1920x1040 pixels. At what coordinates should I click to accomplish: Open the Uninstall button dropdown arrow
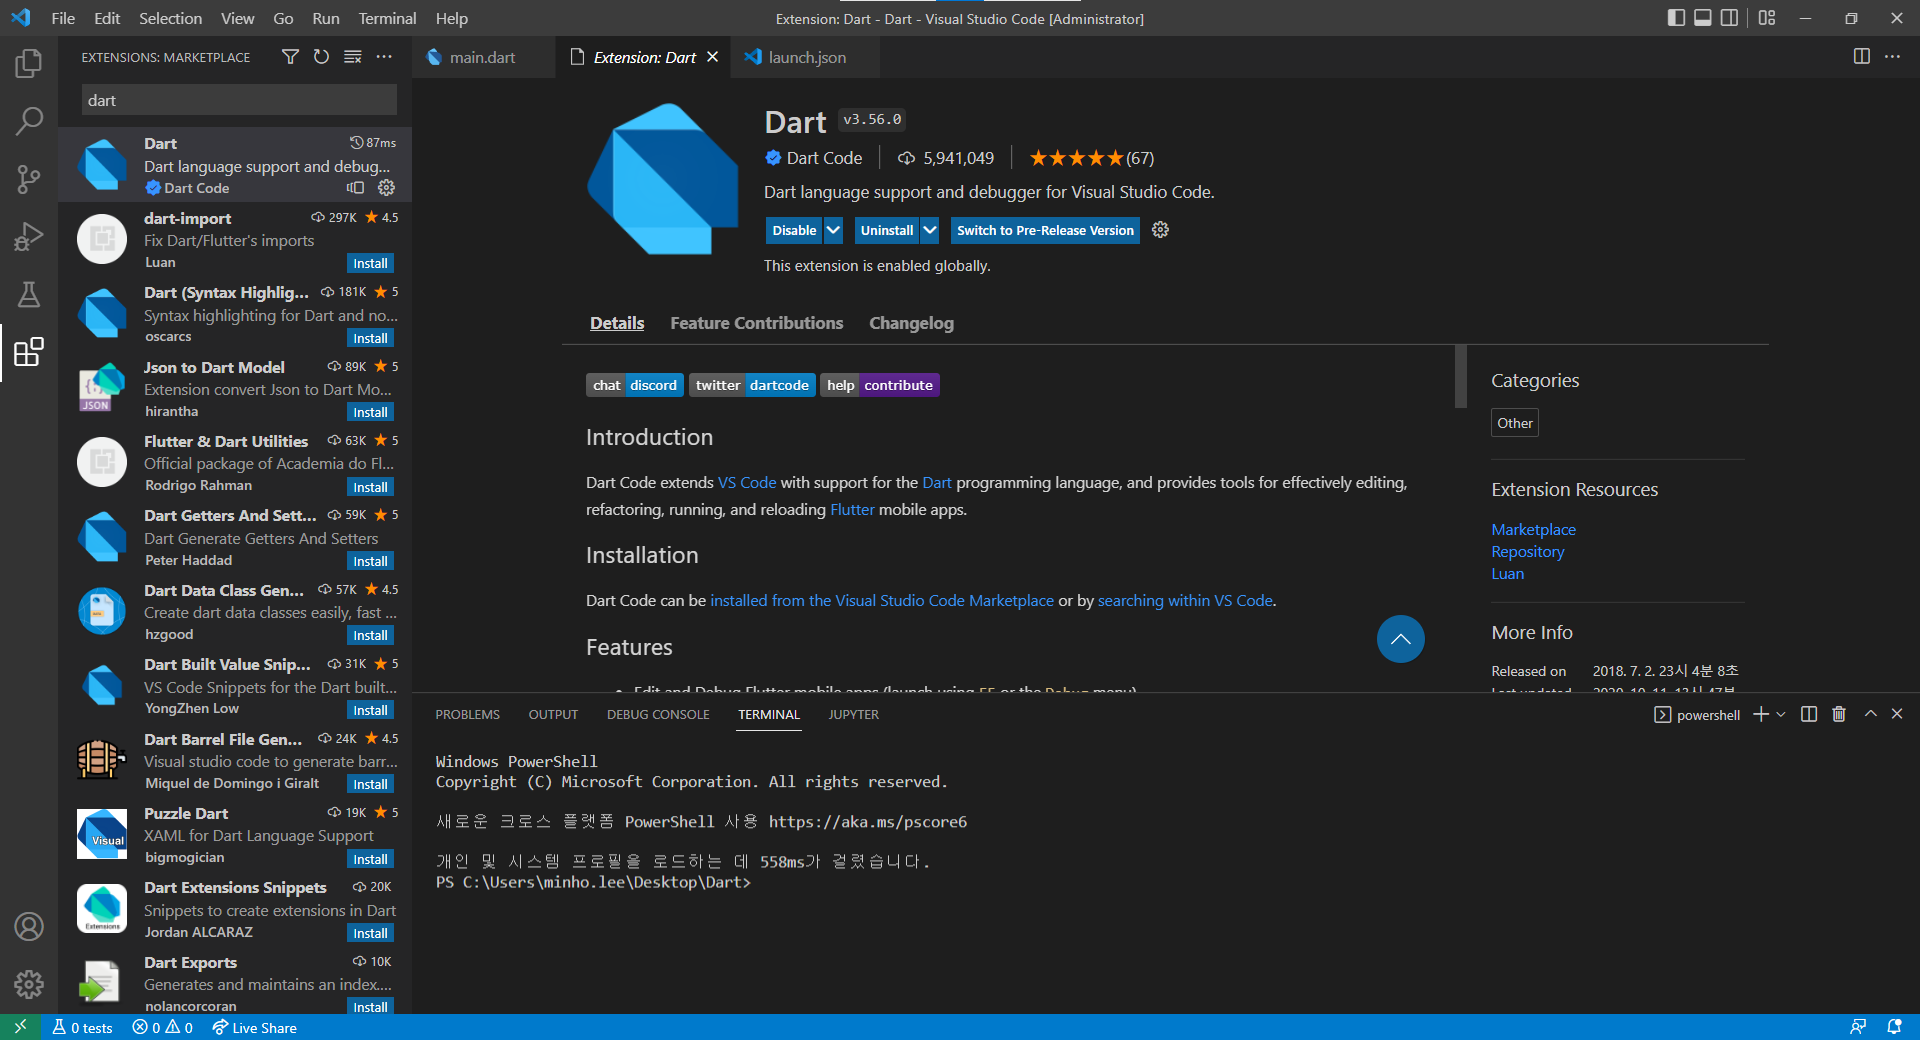[x=929, y=230]
